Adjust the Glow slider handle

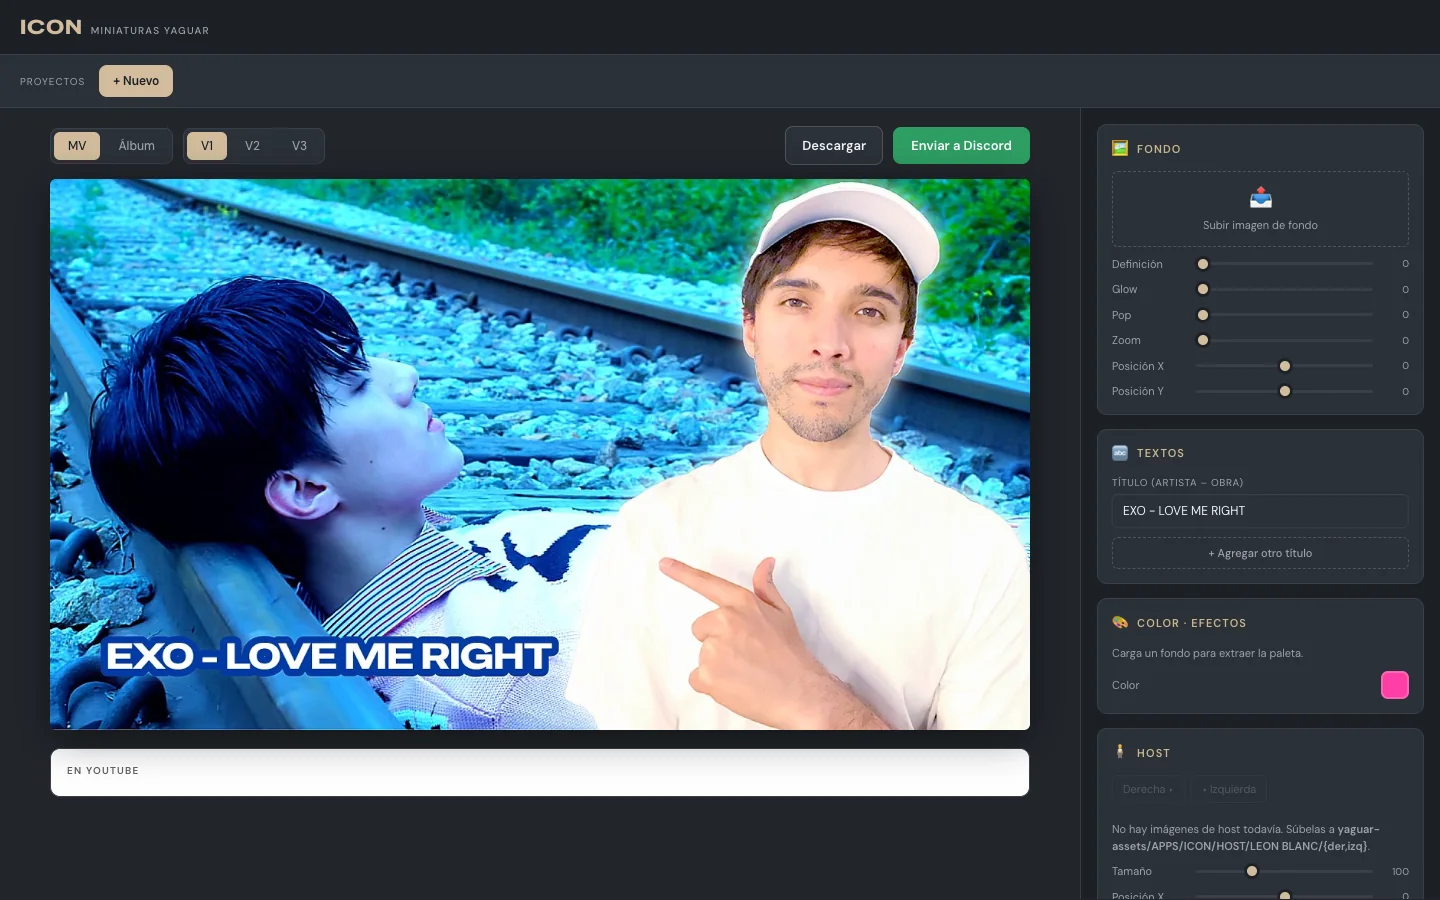tap(1203, 289)
